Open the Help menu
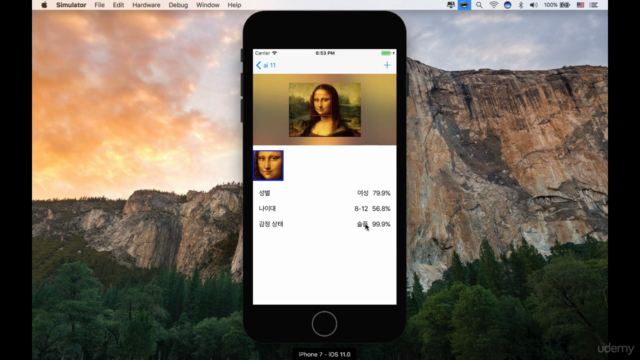 (234, 5)
